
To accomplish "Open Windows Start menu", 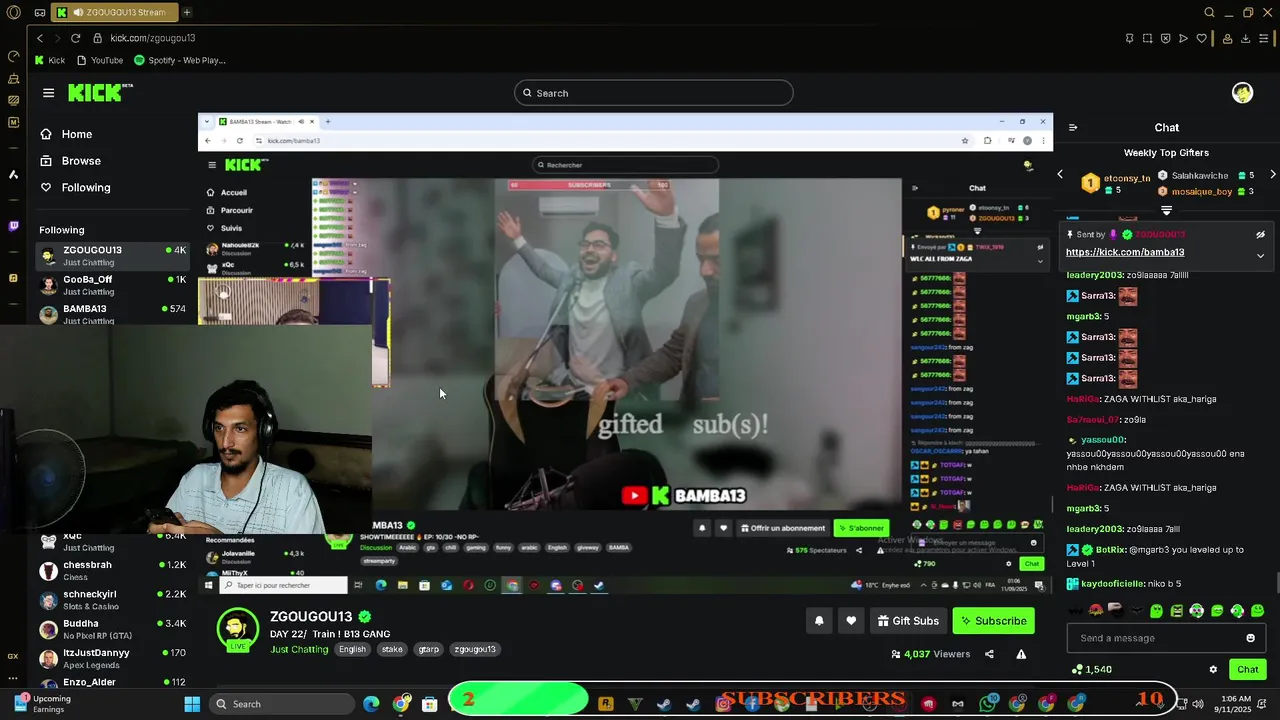I will 192,704.
